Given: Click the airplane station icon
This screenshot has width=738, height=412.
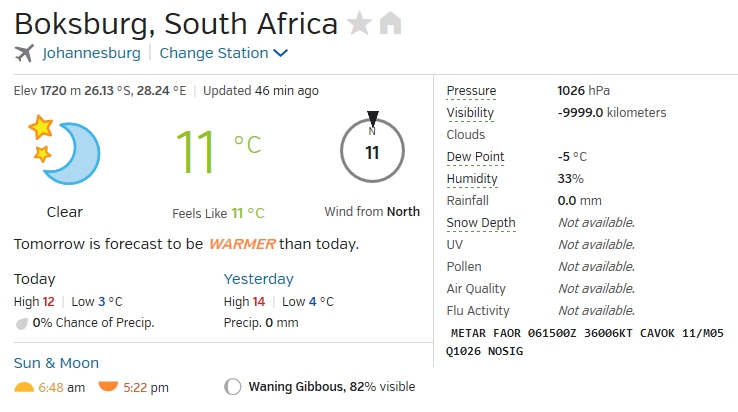Looking at the screenshot, I should coord(24,53).
